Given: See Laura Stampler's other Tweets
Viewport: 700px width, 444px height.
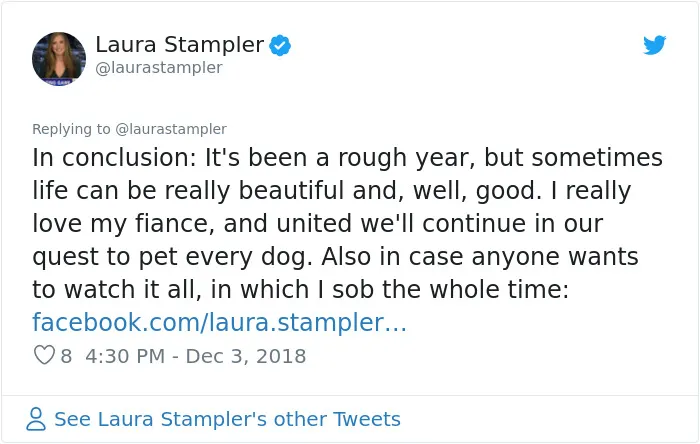Looking at the screenshot, I should pos(227,419).
